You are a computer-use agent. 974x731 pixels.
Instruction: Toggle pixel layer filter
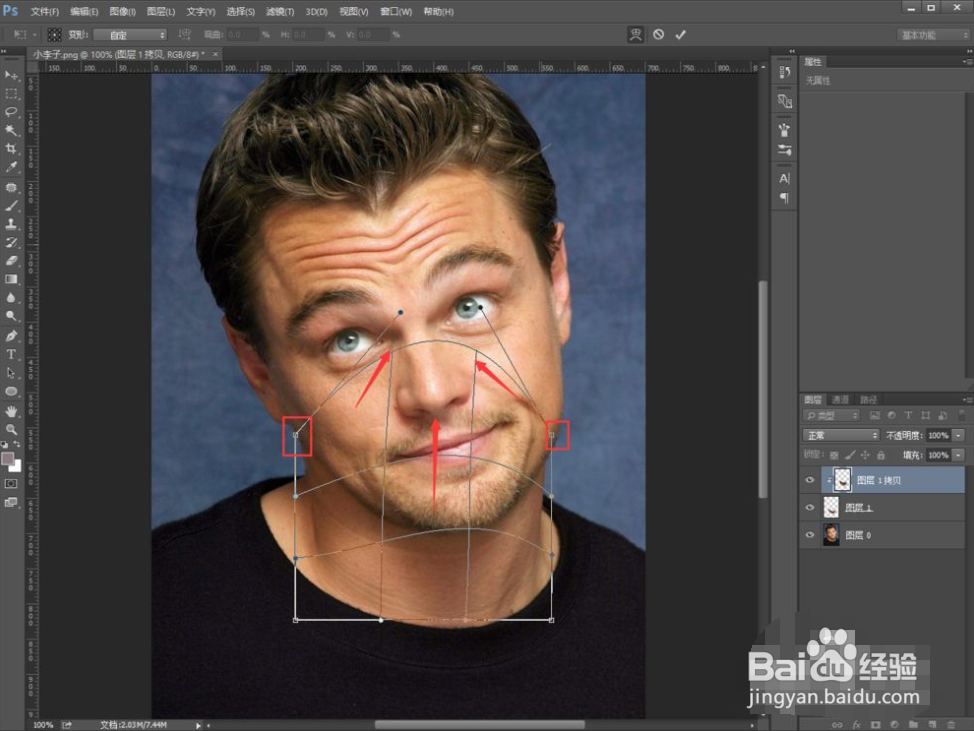pyautogui.click(x=875, y=415)
